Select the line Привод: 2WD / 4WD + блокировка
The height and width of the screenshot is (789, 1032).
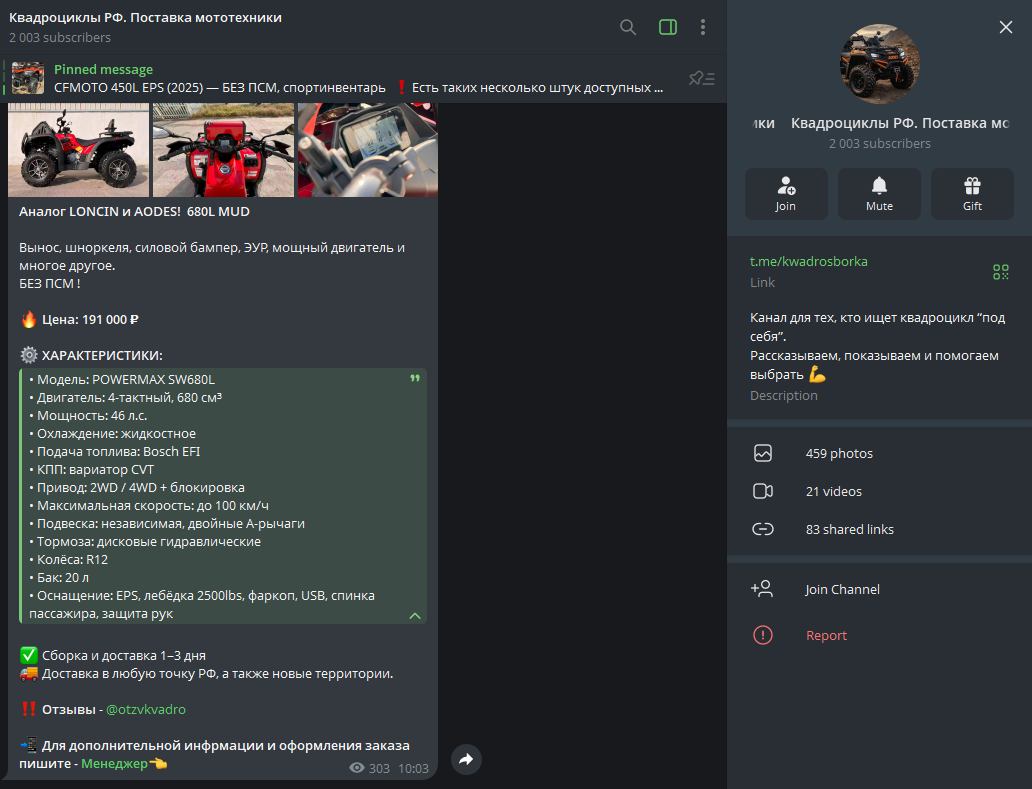137,488
